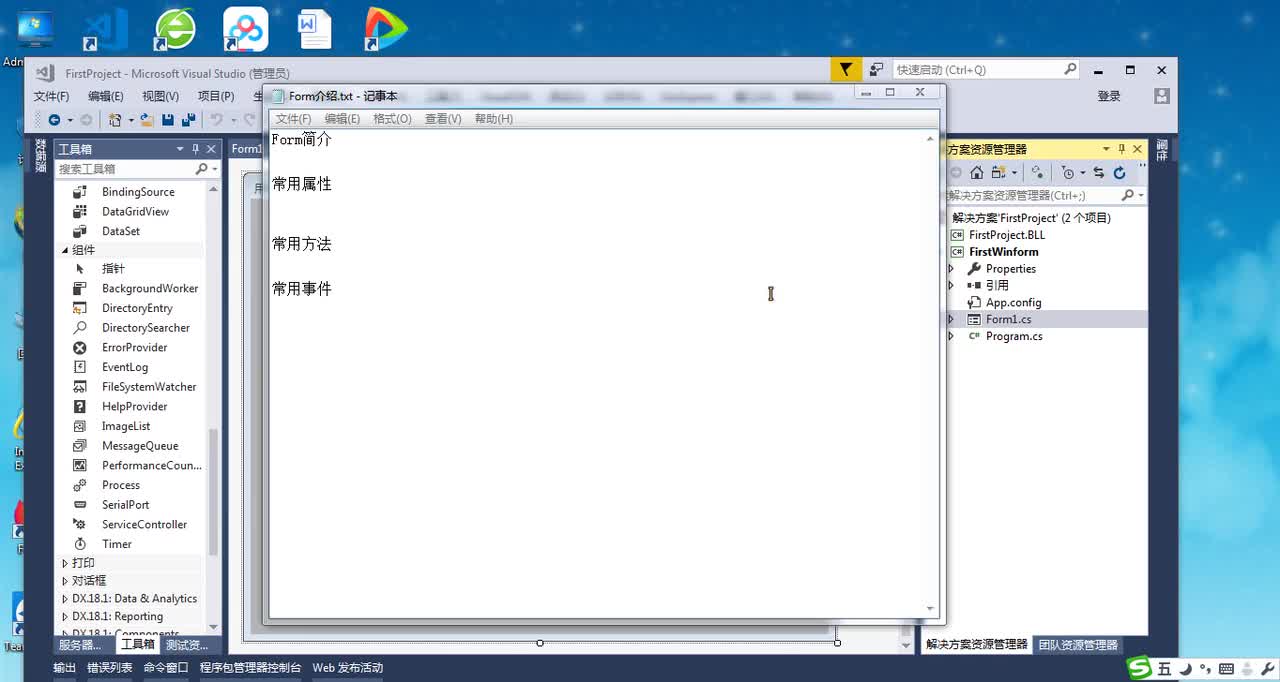This screenshot has height=682, width=1280.
Task: Toggle the toolbox panel auto-hide pin
Action: point(196,149)
